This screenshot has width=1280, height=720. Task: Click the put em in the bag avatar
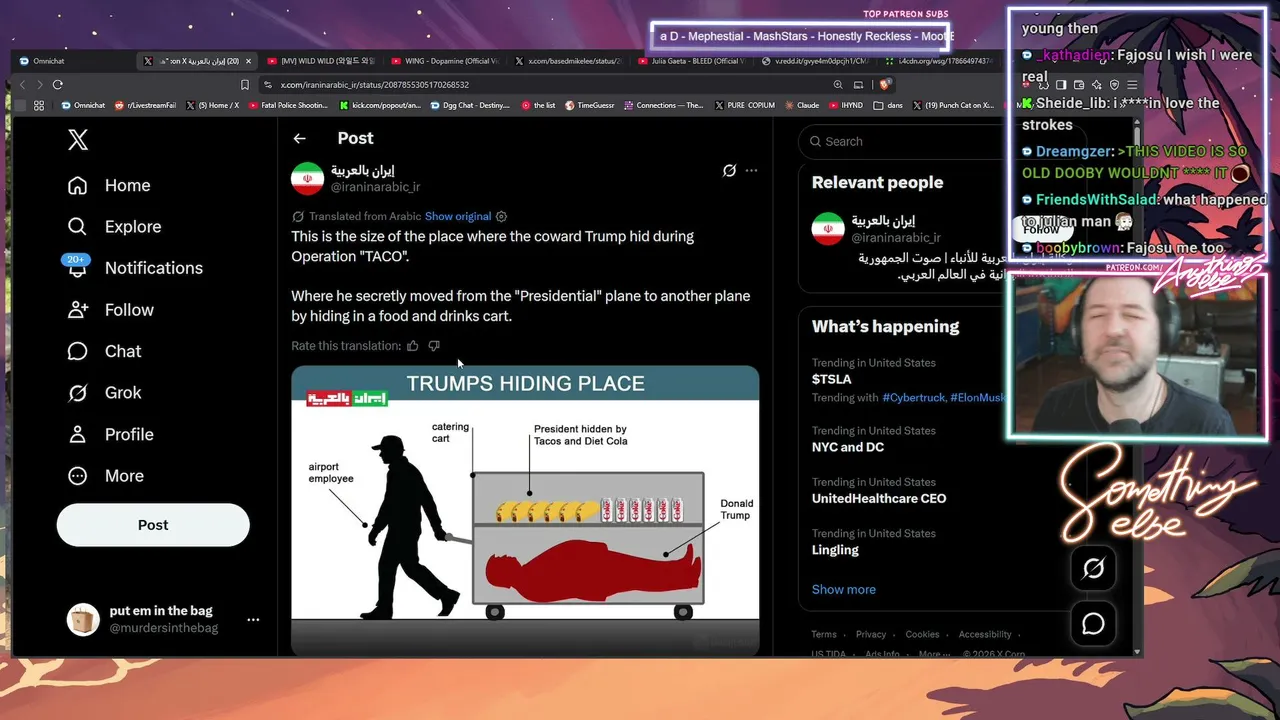[83, 620]
